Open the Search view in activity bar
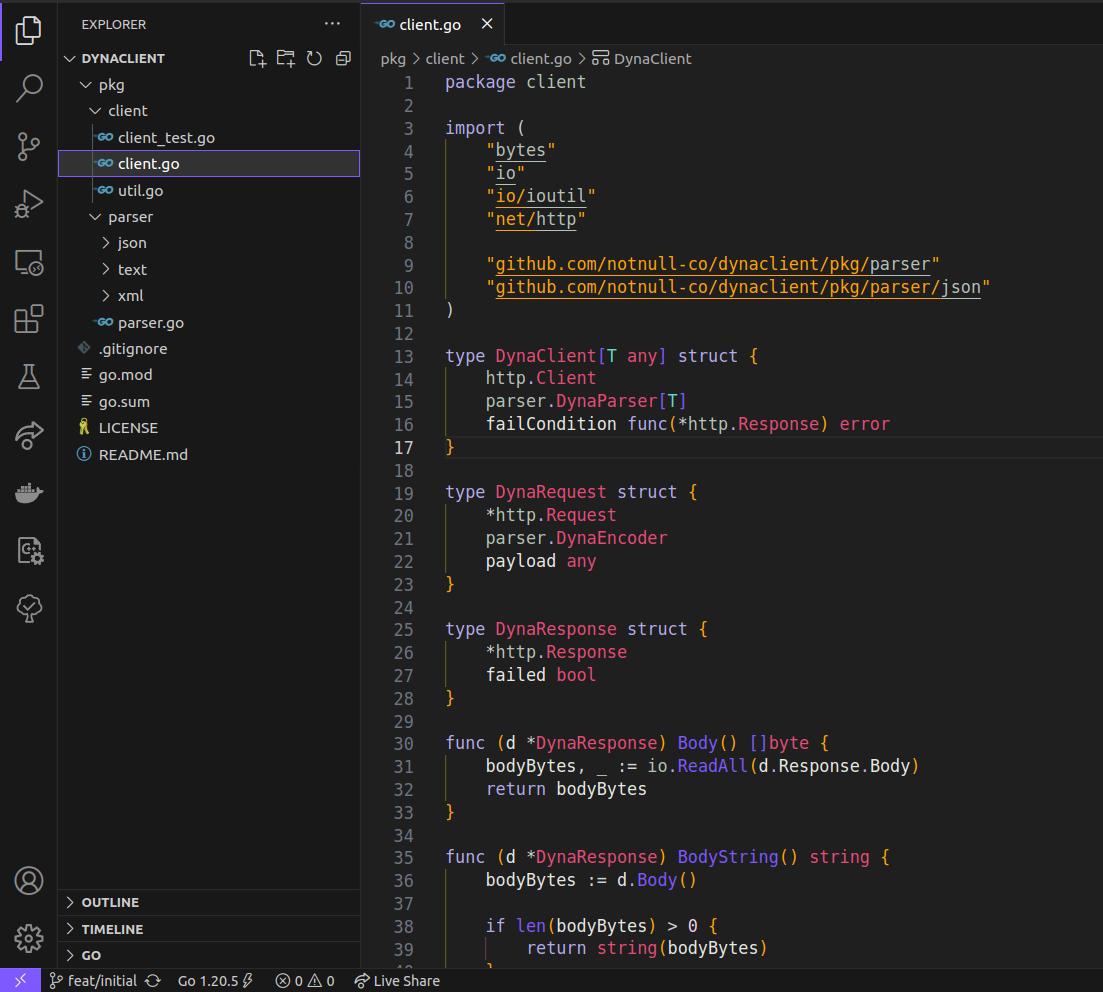 (29, 88)
